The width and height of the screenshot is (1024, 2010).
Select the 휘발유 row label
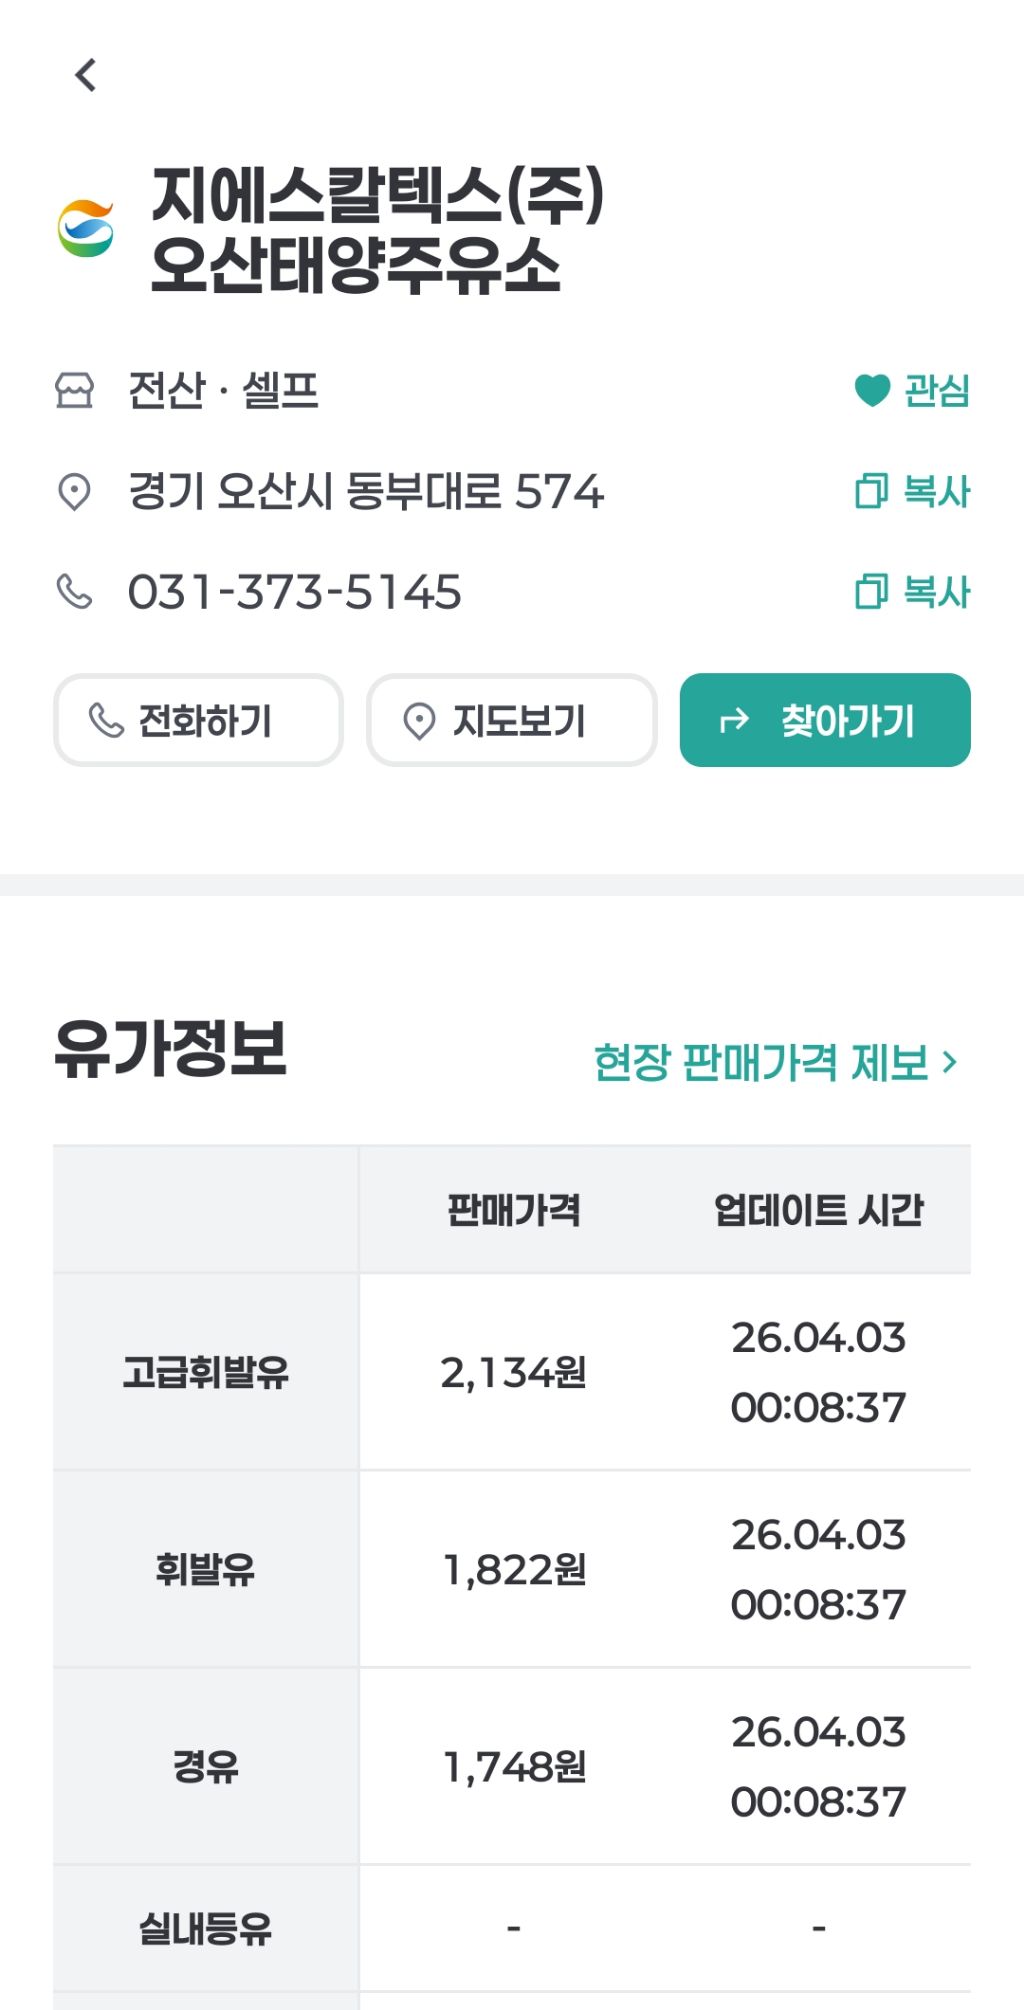point(206,1569)
